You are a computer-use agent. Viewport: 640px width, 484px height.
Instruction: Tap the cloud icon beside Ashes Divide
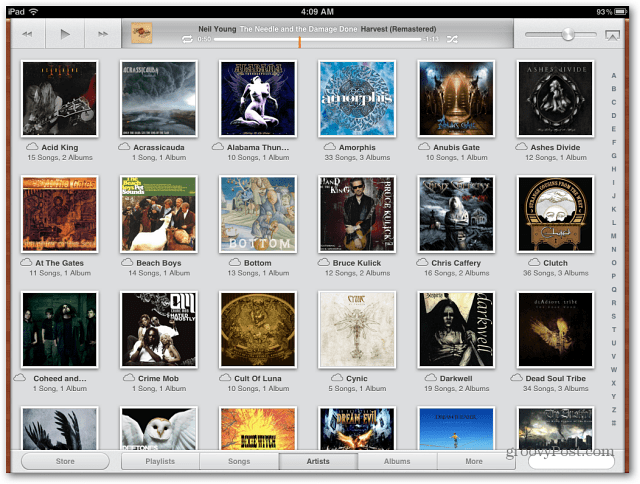(521, 147)
